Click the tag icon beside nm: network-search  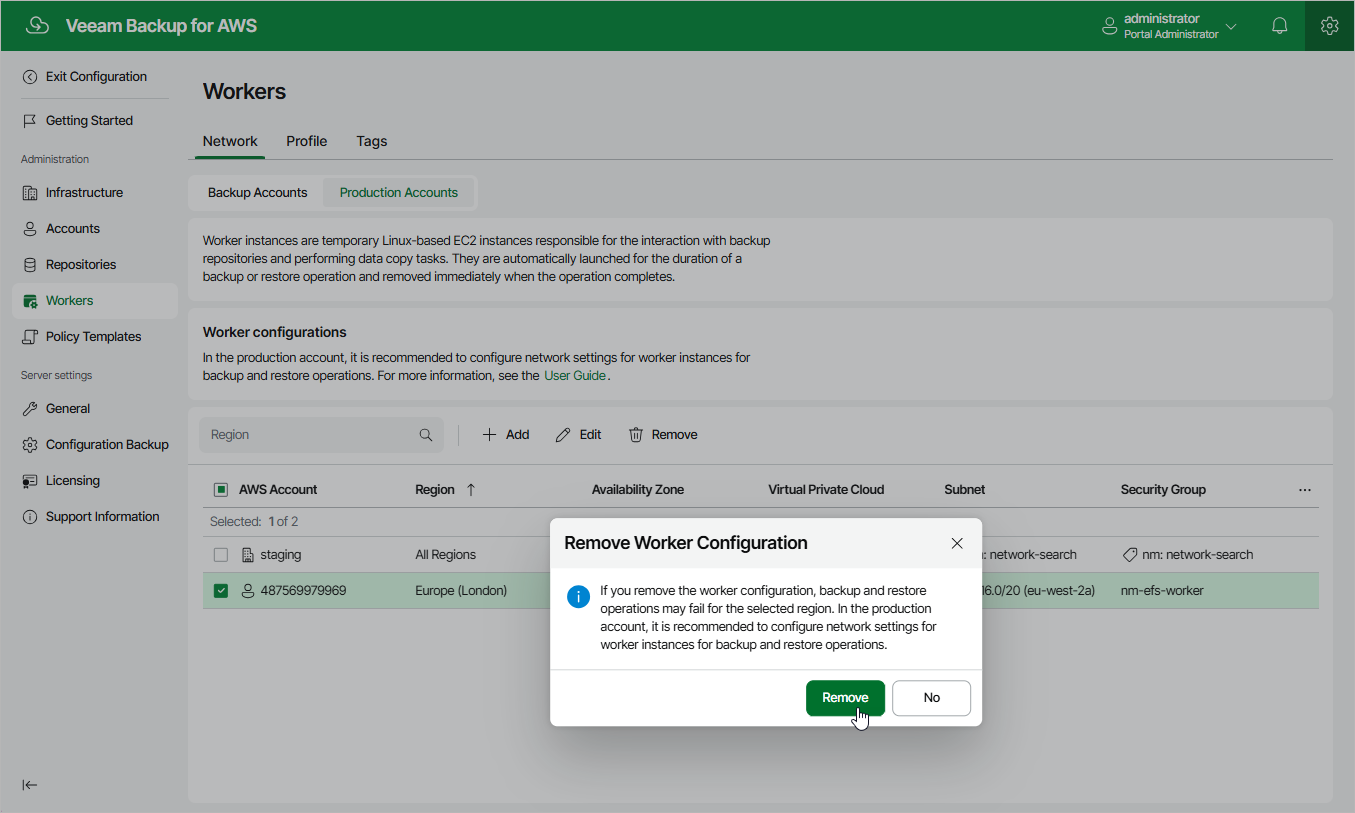pos(1130,555)
